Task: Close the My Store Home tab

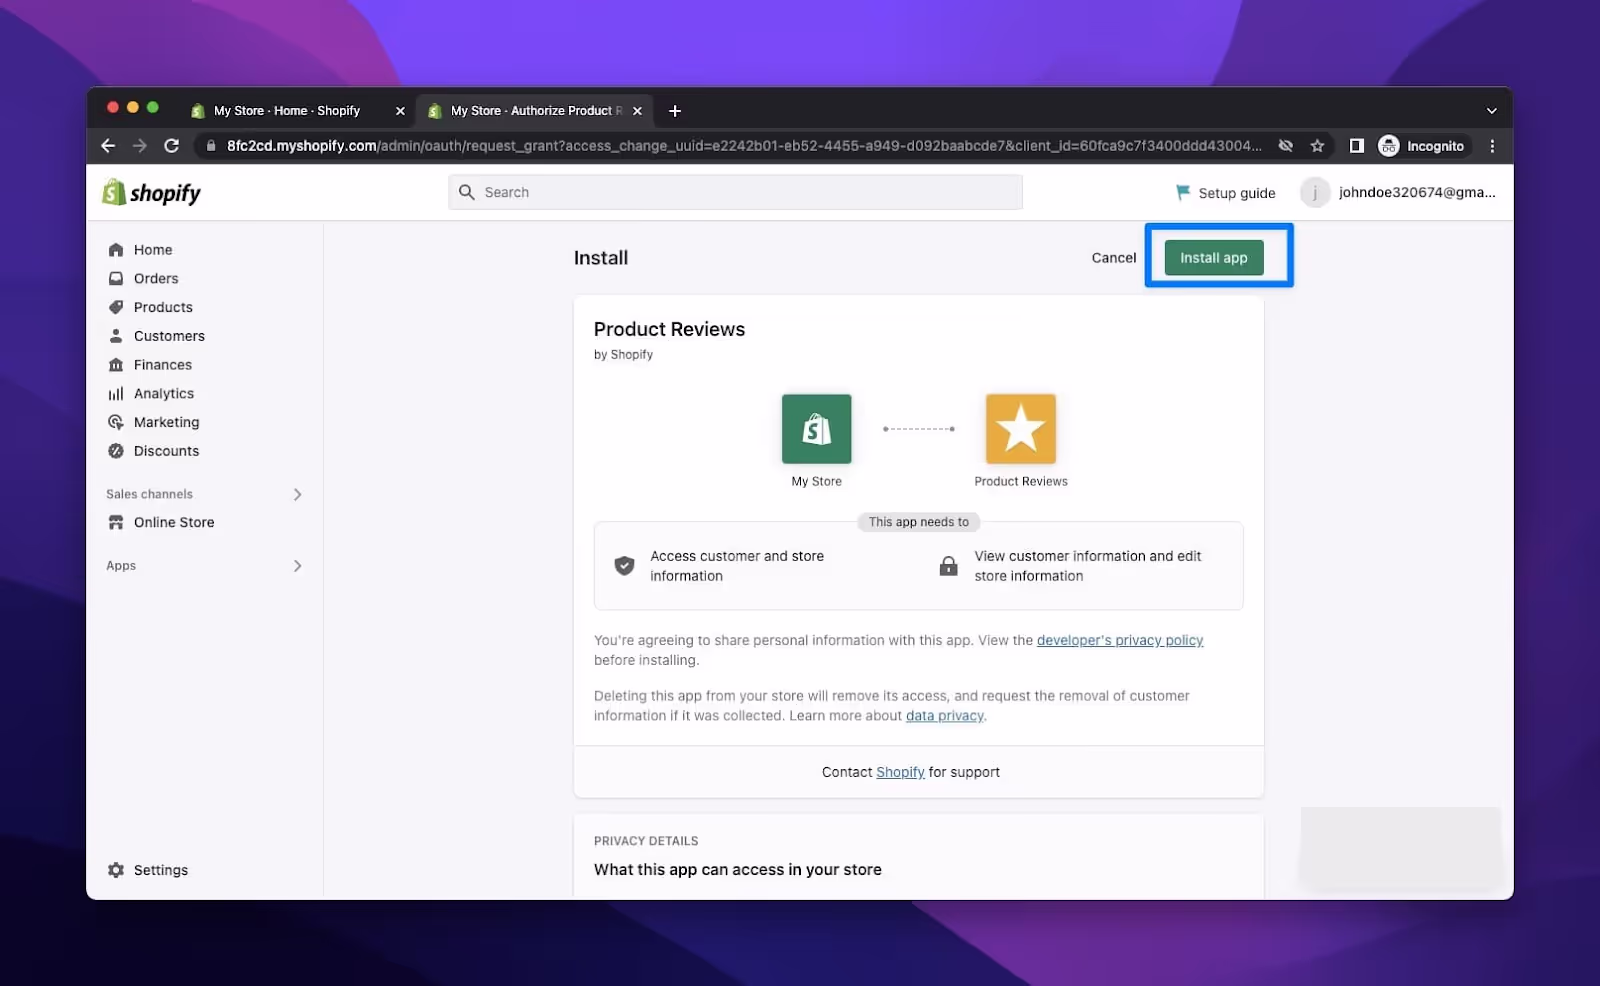Action: coord(400,111)
